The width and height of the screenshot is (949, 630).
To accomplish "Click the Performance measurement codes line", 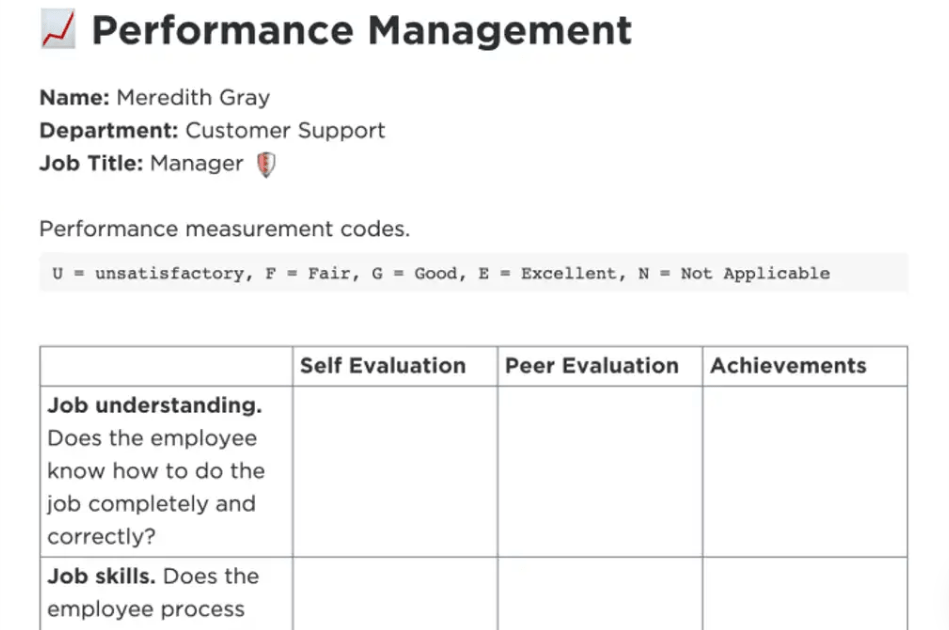I will click(x=225, y=229).
